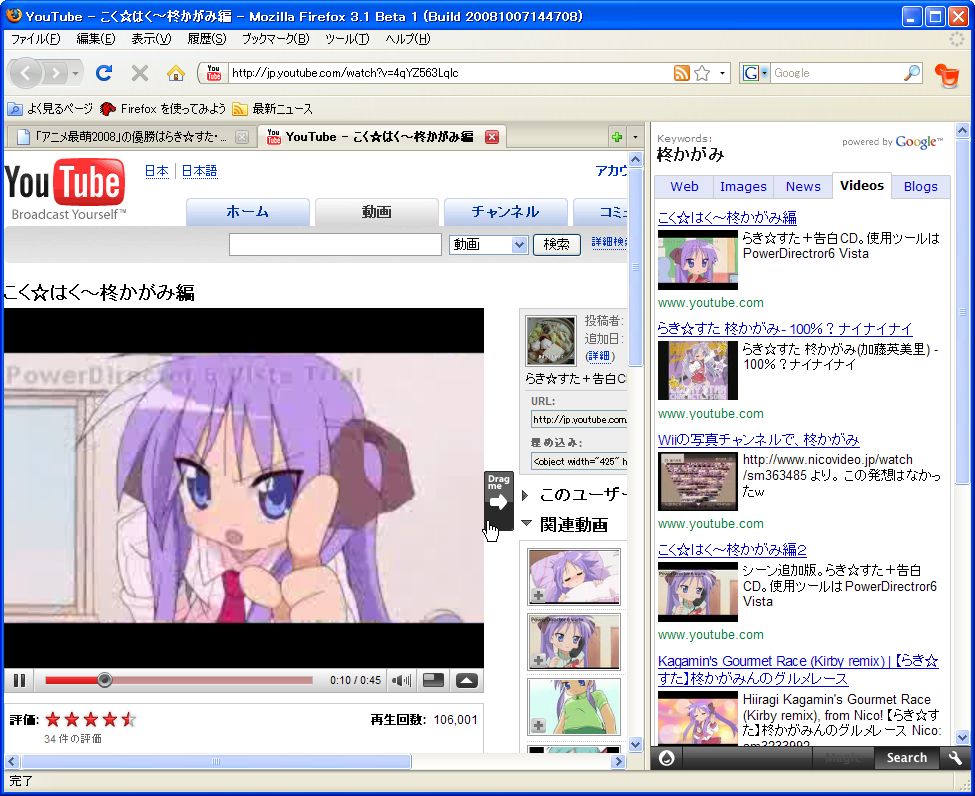Click the YouTube site icon in address bar
Image resolution: width=975 pixels, height=796 pixels.
(213, 73)
